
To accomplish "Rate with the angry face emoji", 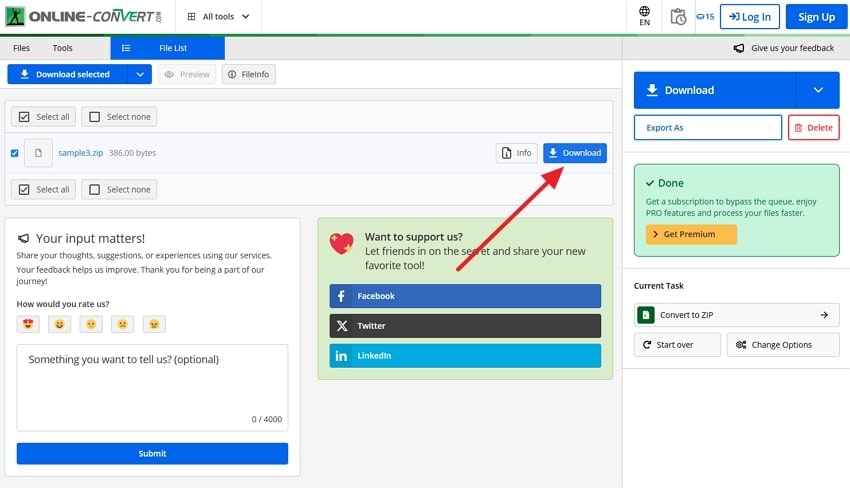I will point(154,324).
